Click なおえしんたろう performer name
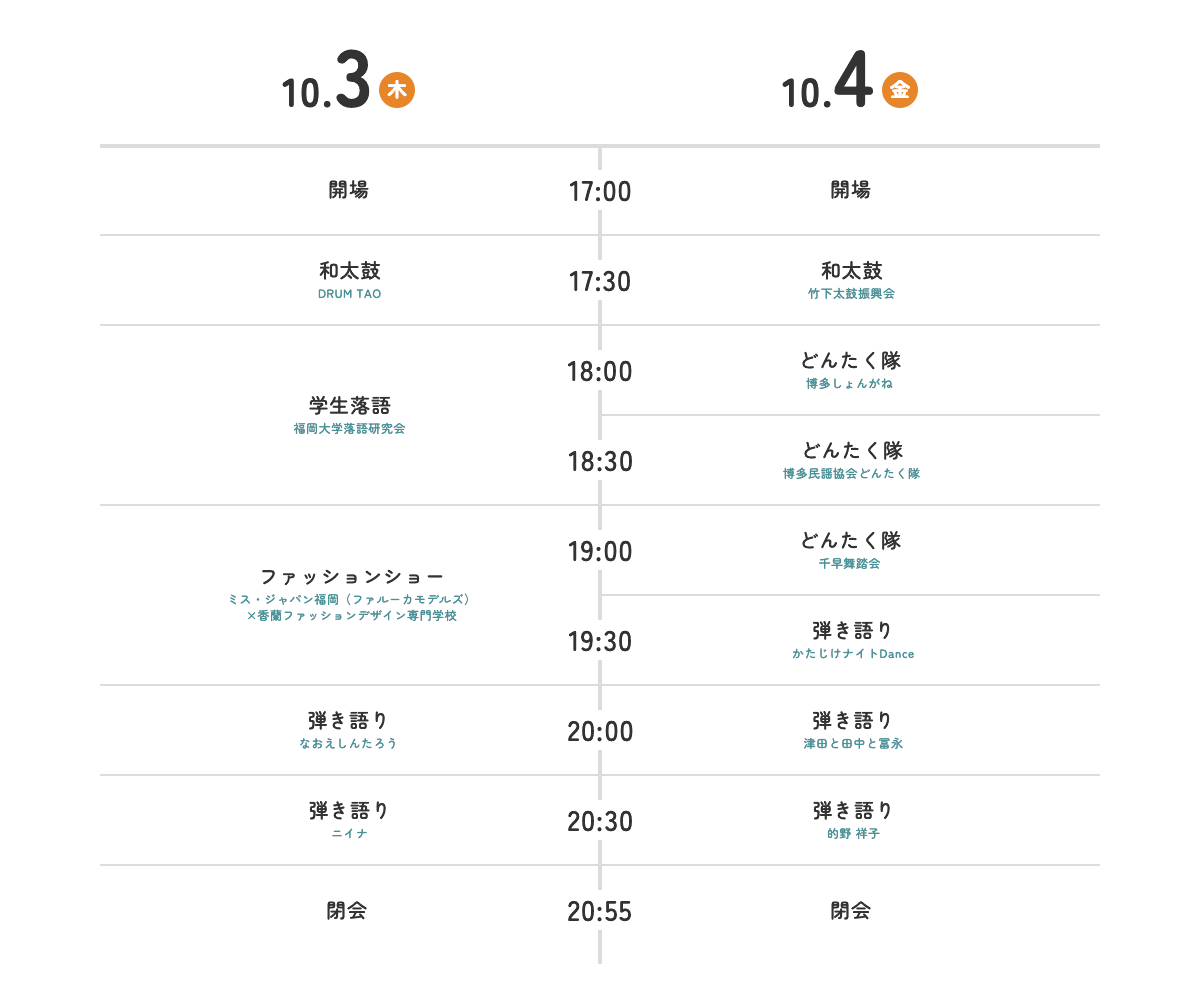 [x=348, y=744]
